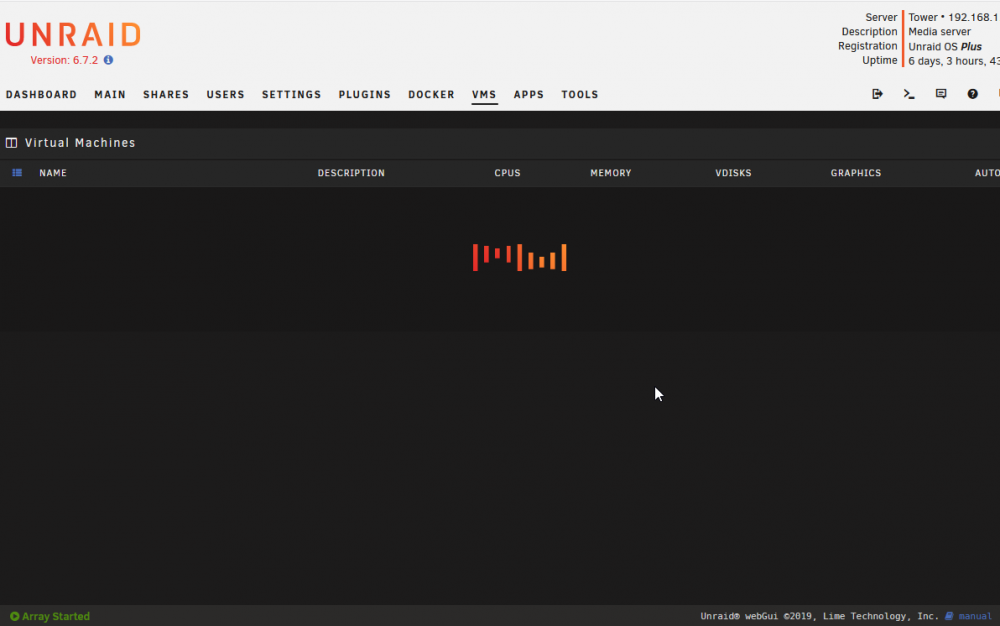Click the DESCRIPTION column header

351,173
